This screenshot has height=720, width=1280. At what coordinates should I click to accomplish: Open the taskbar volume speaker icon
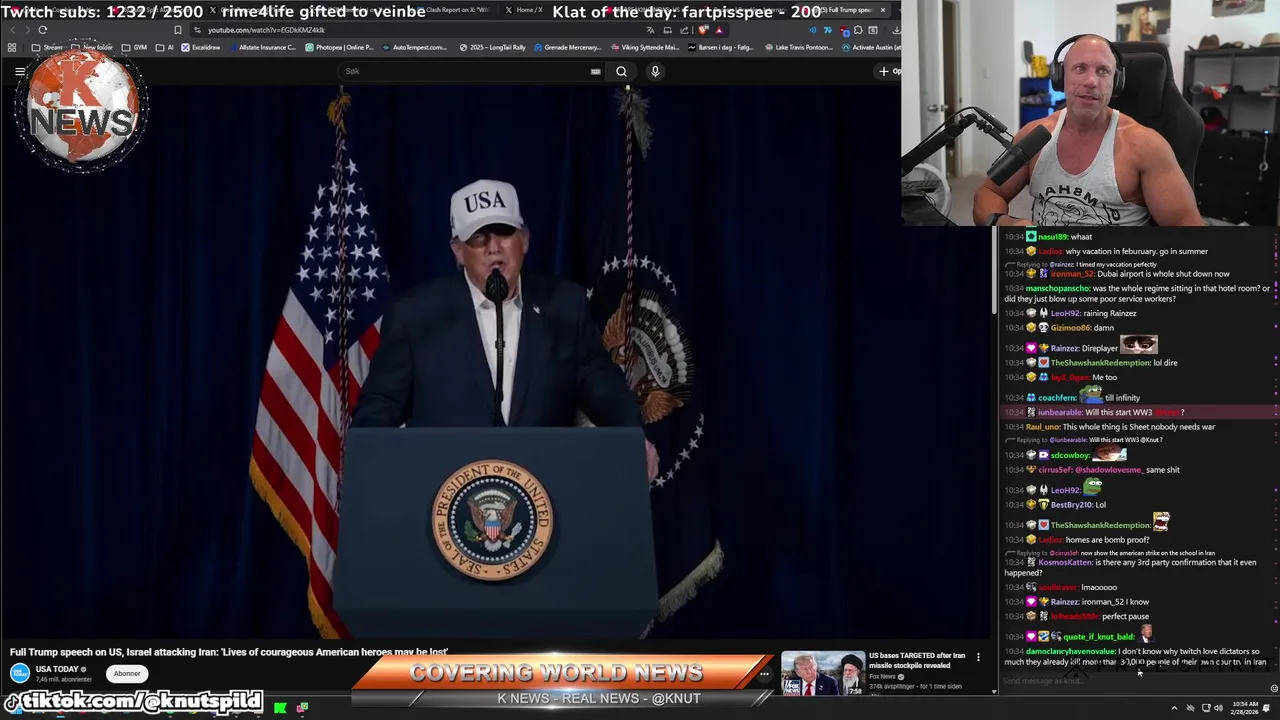pyautogui.click(x=1218, y=708)
